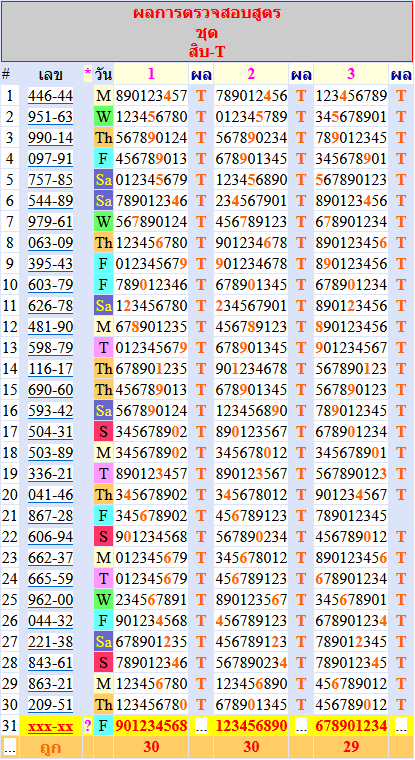Click the ellipsis in the bottom-left footer cell

(x=9, y=747)
